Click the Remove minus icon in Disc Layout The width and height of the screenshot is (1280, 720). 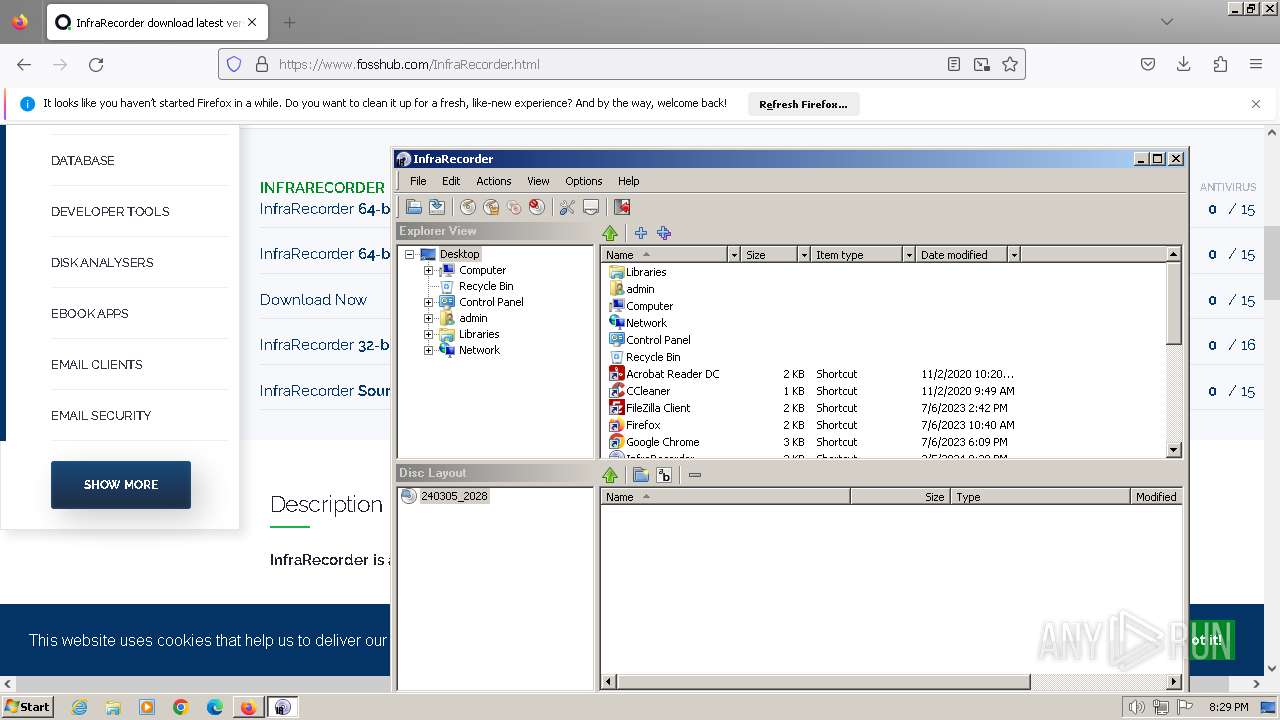coord(695,475)
